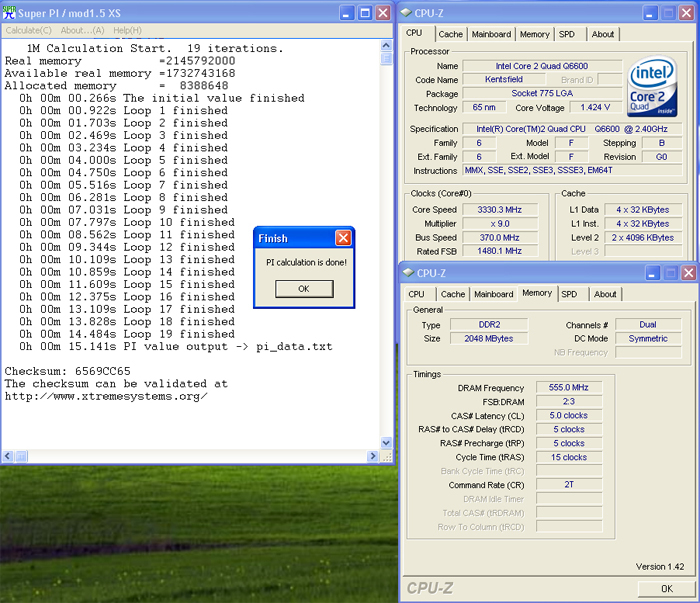
Task: Minimize the Super PI window
Action: coord(347,13)
